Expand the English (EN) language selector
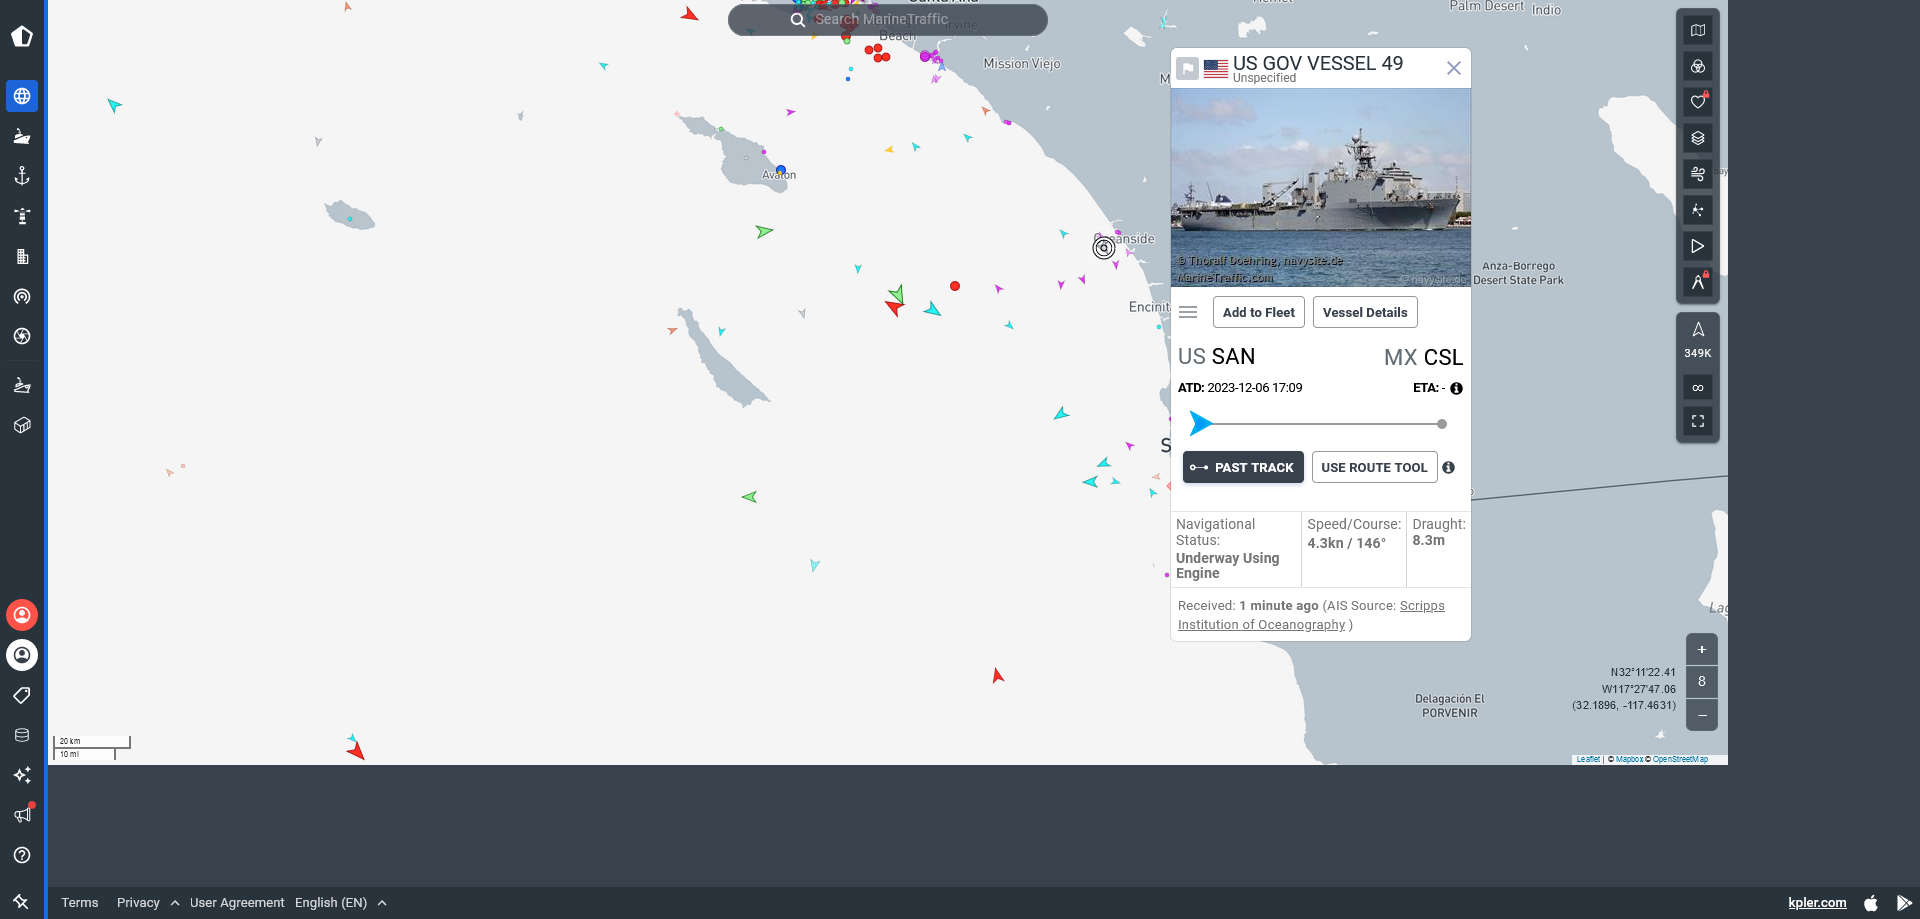 pos(341,902)
